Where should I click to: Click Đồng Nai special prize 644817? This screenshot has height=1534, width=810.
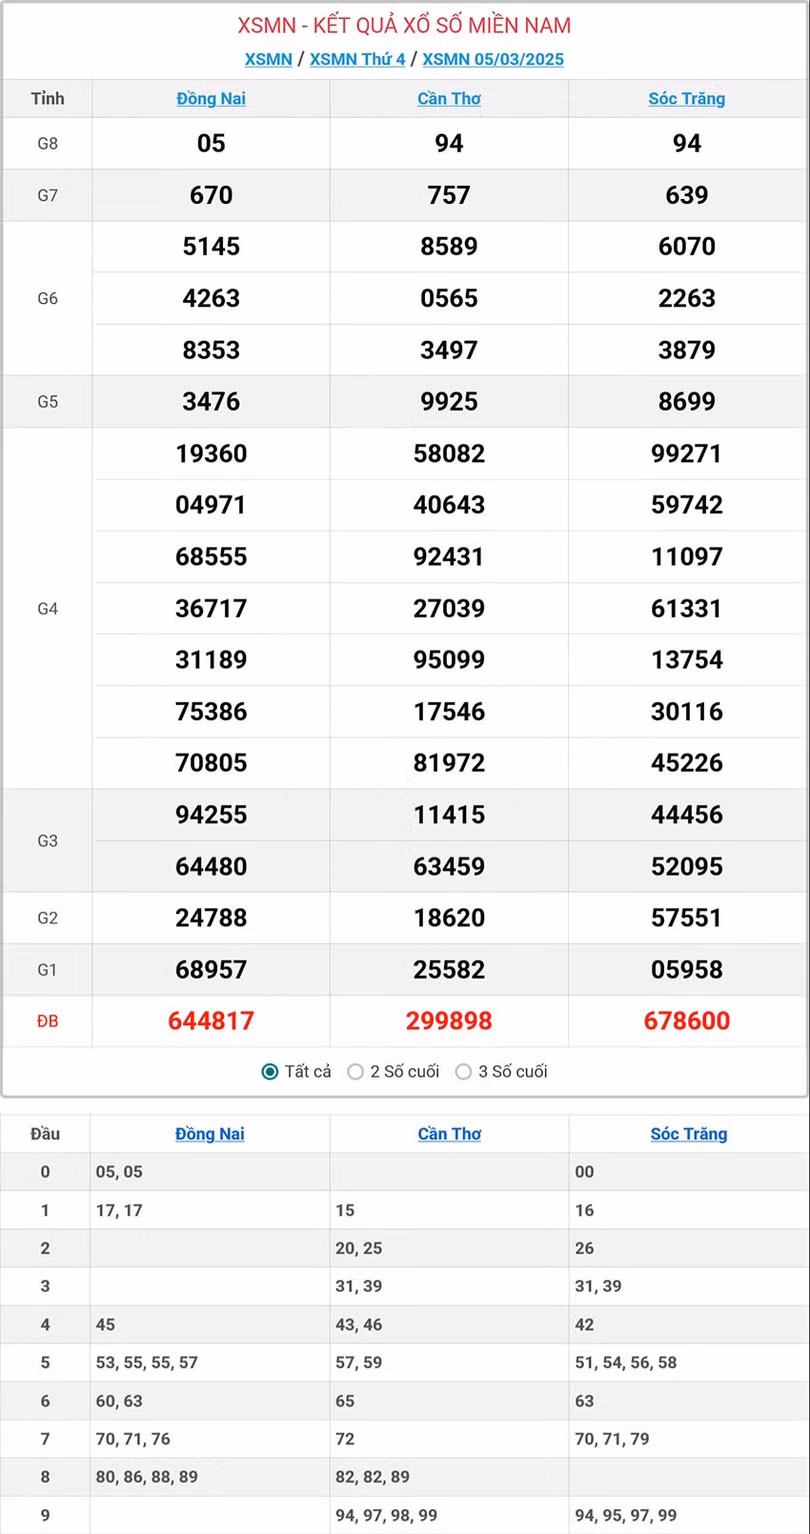(211, 1021)
